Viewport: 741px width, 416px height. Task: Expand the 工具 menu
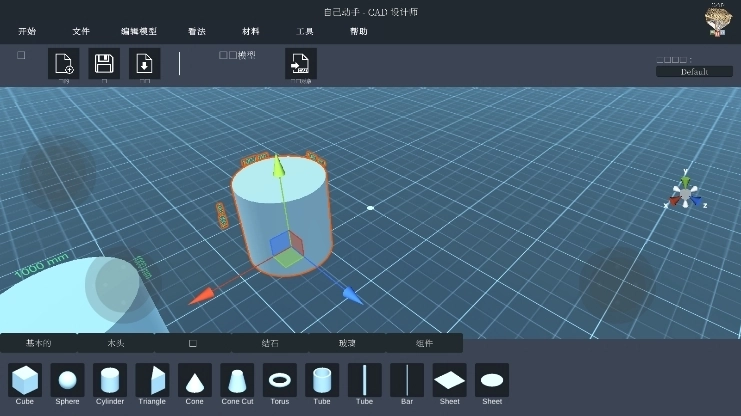(305, 31)
